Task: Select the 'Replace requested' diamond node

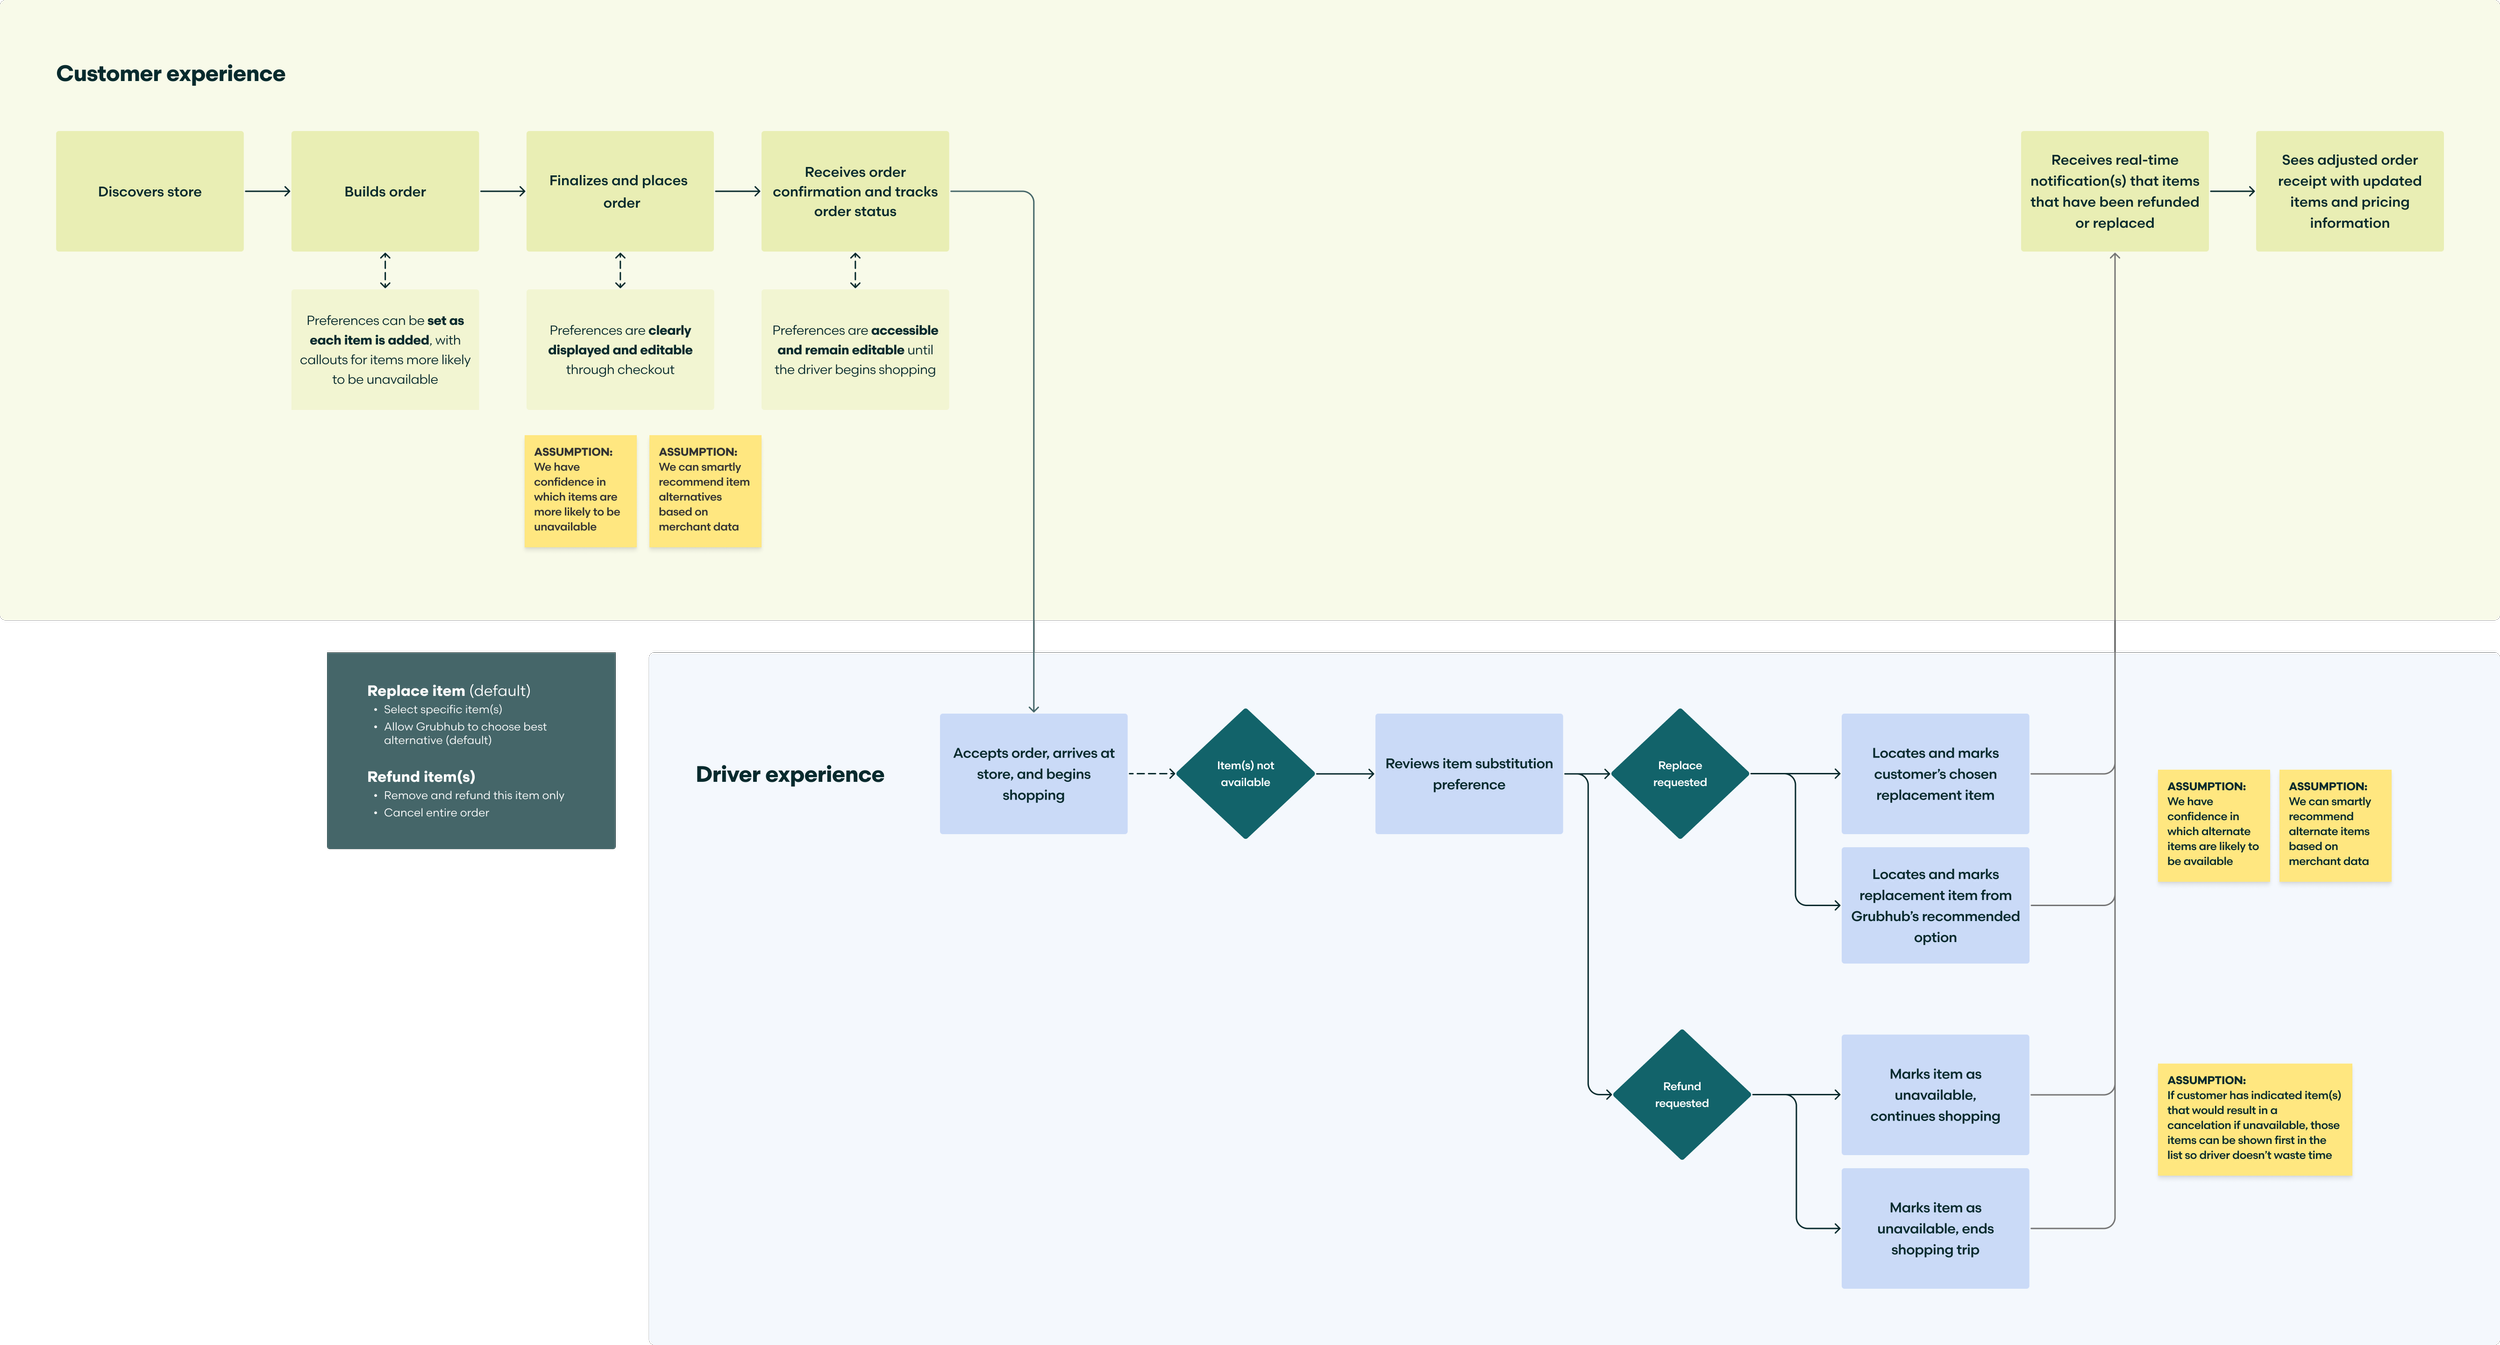Action: pyautogui.click(x=1680, y=774)
